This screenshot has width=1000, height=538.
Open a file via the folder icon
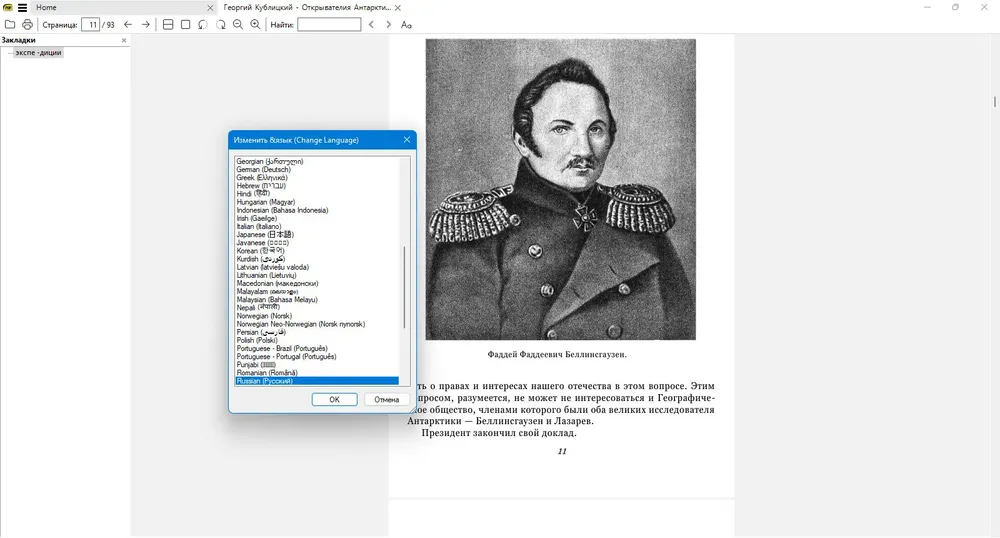point(10,24)
